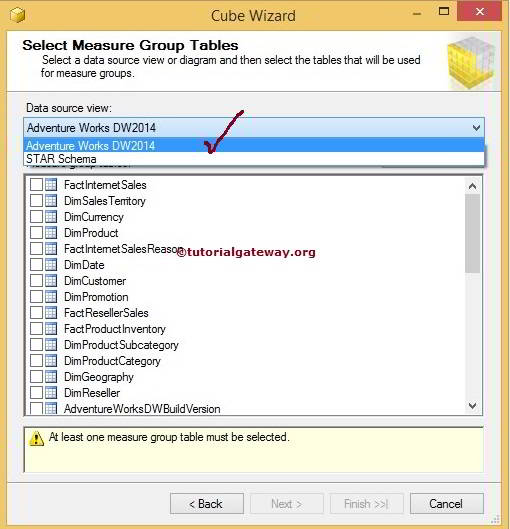
Task: Click the Cube Wizard title bar cube icon
Action: 18,15
